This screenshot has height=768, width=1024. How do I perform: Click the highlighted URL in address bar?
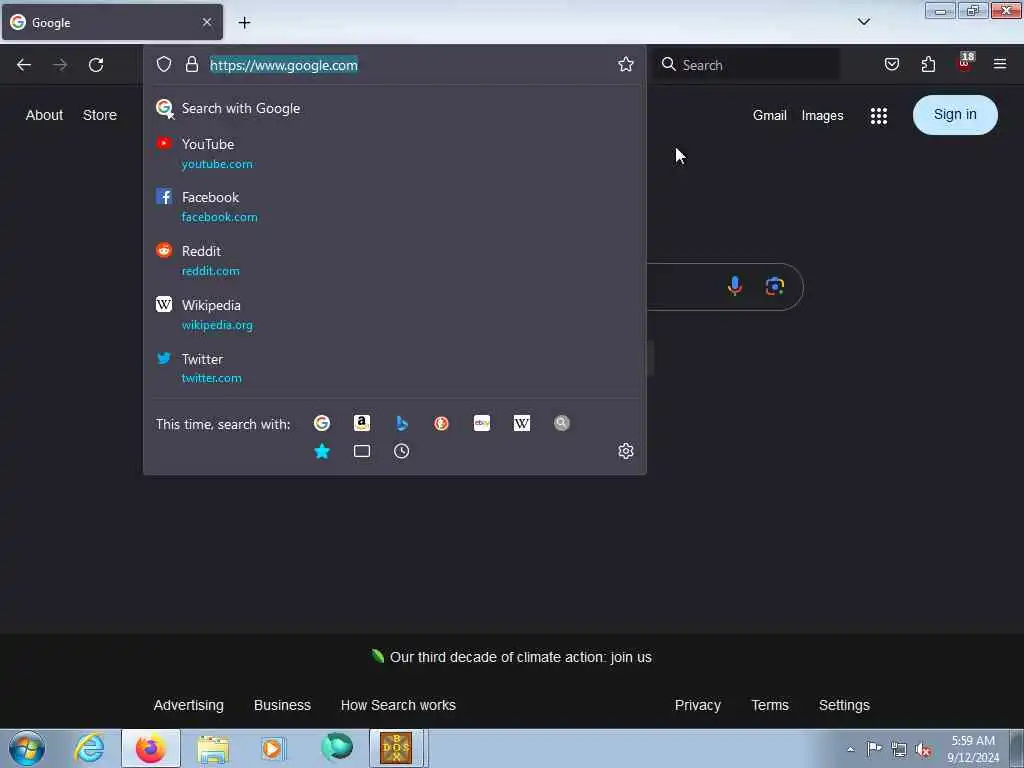[283, 65]
